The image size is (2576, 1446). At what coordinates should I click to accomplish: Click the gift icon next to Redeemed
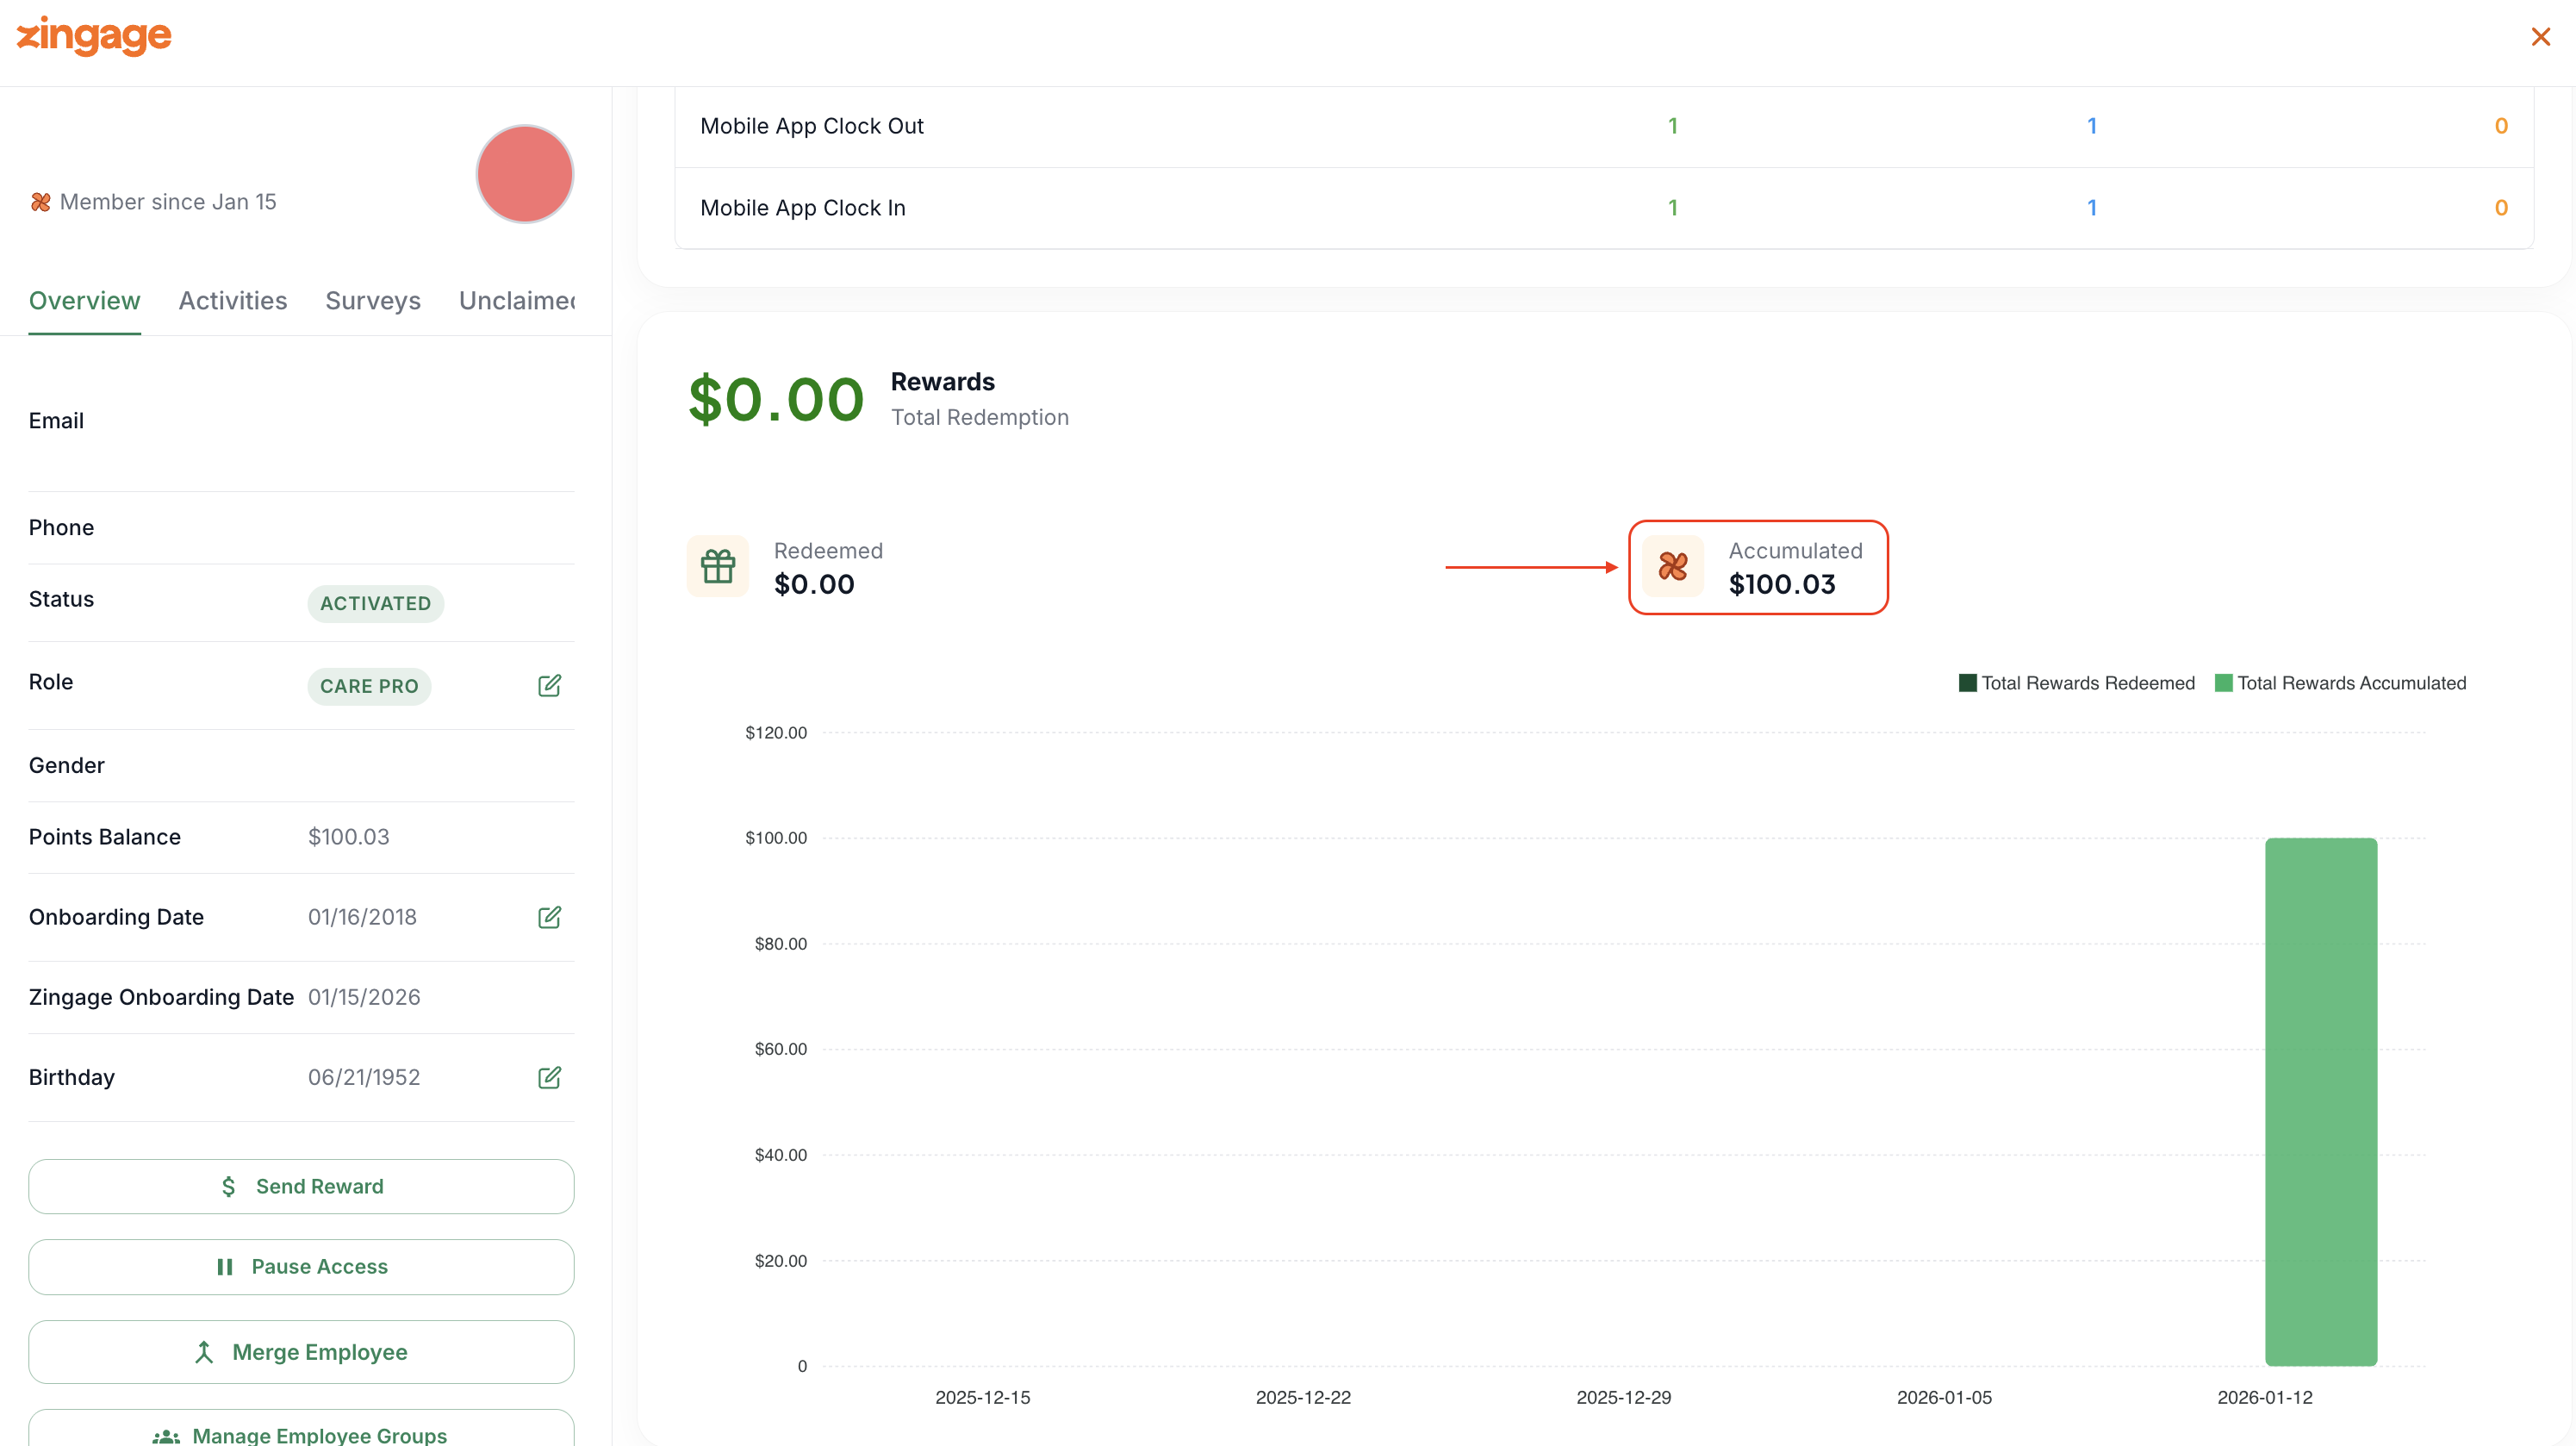coord(717,566)
